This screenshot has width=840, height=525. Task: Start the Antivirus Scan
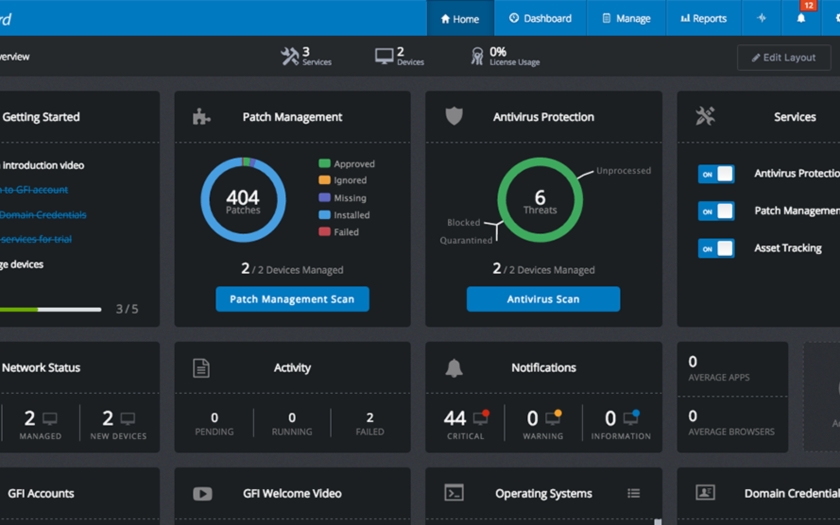(x=543, y=299)
